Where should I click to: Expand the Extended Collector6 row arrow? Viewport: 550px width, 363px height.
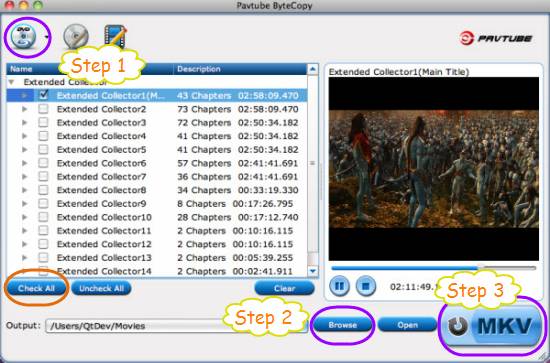click(x=24, y=163)
